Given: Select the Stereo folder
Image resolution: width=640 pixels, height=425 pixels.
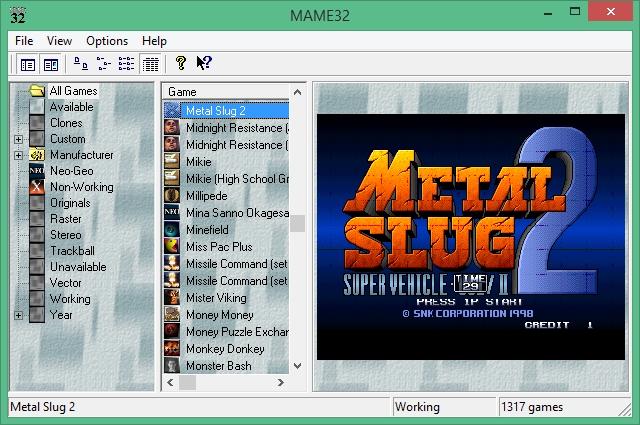Looking at the screenshot, I should click(66, 235).
